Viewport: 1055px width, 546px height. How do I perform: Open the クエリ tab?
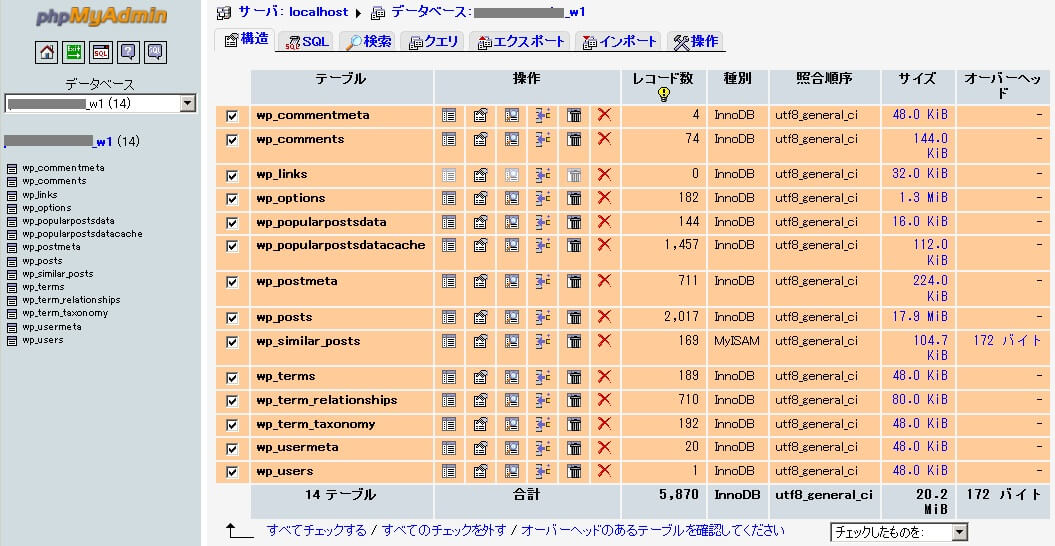click(x=433, y=42)
